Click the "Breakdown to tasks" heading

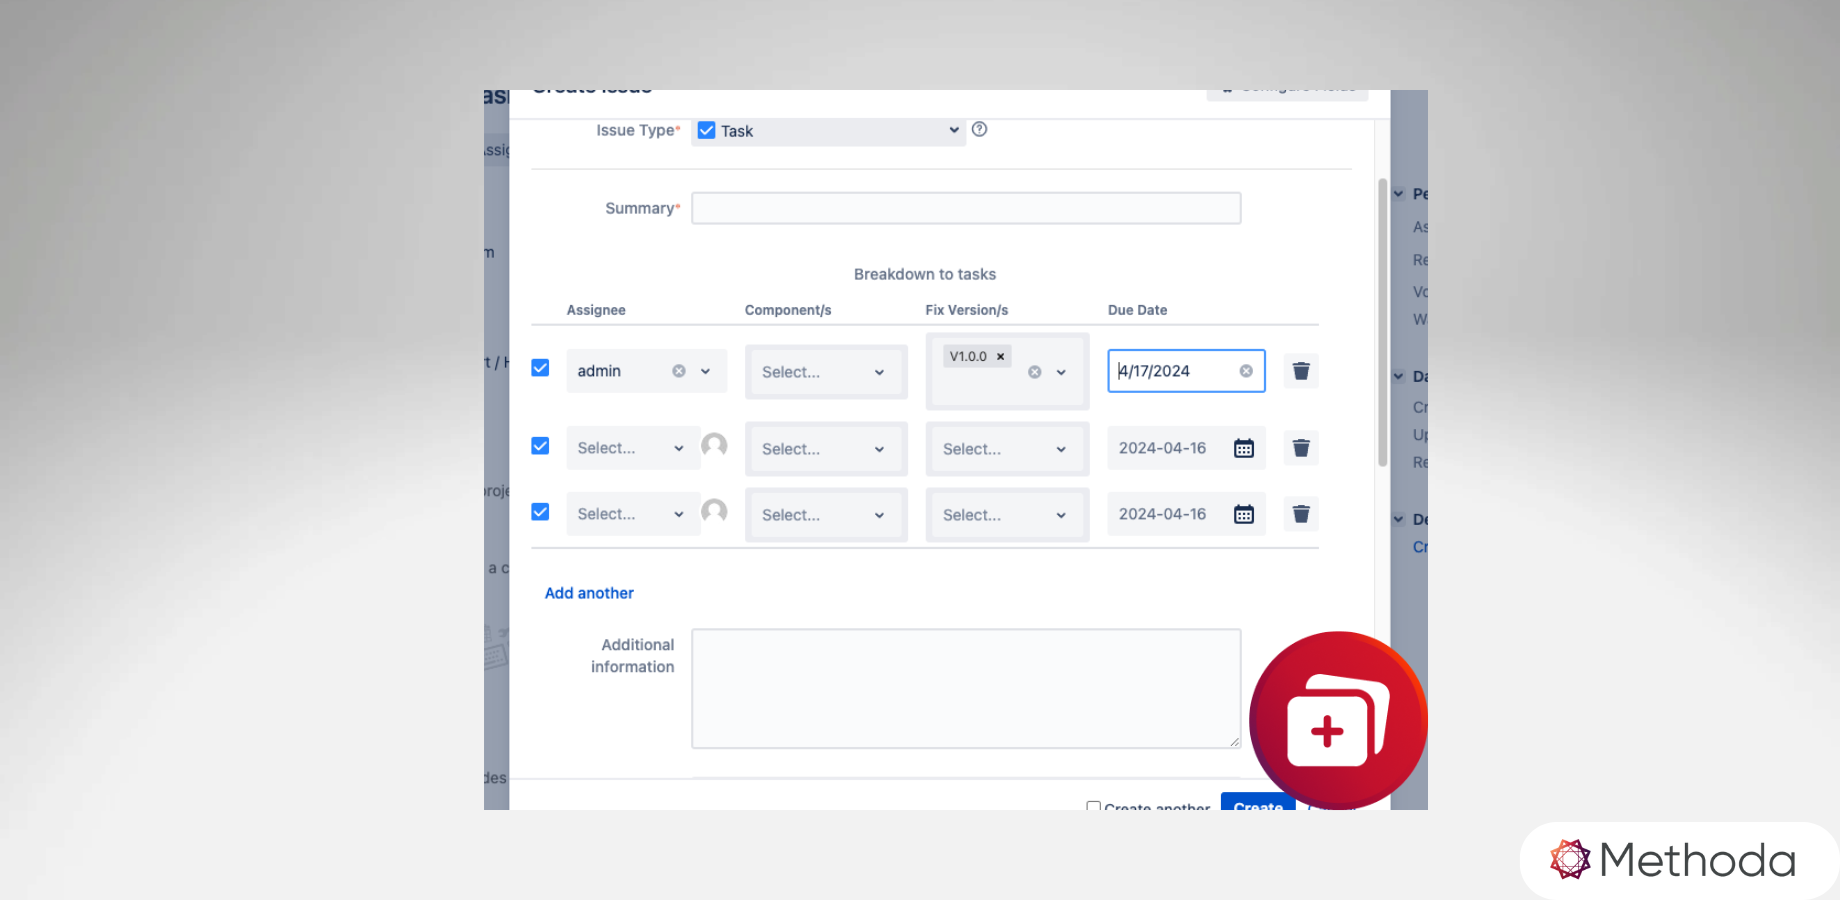pos(925,274)
